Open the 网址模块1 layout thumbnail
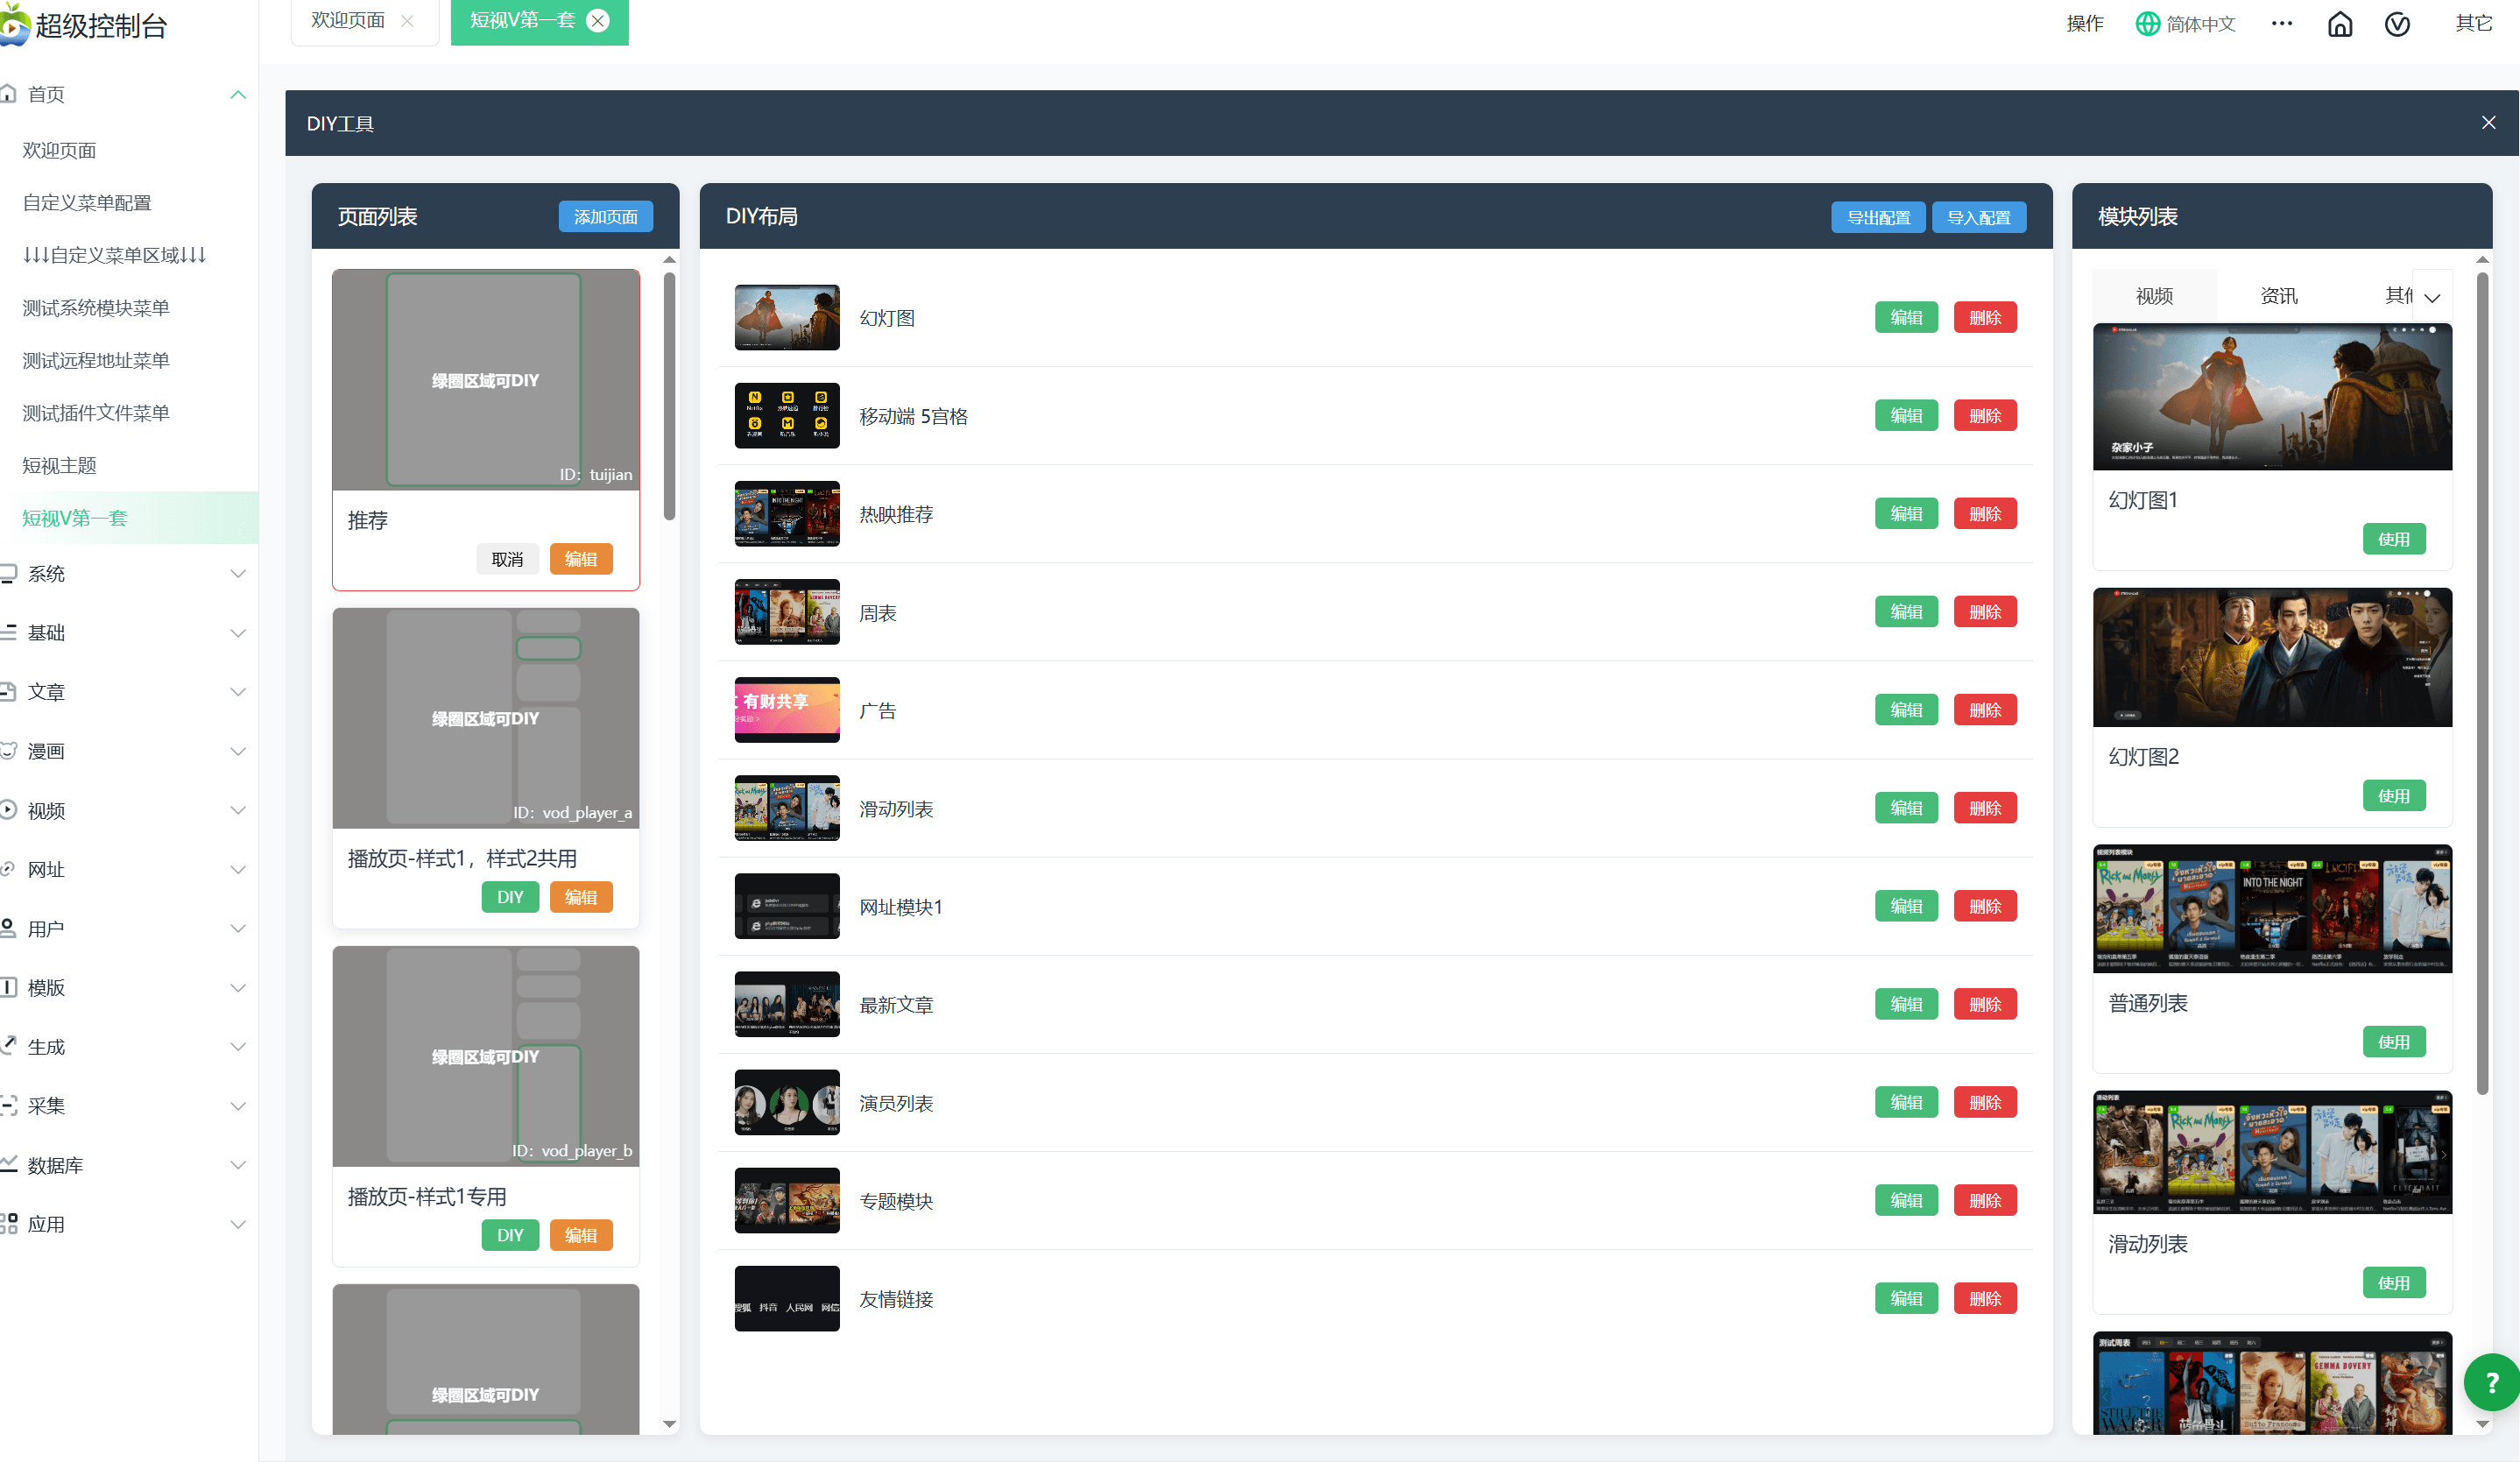Image resolution: width=2520 pixels, height=1462 pixels. 787,906
